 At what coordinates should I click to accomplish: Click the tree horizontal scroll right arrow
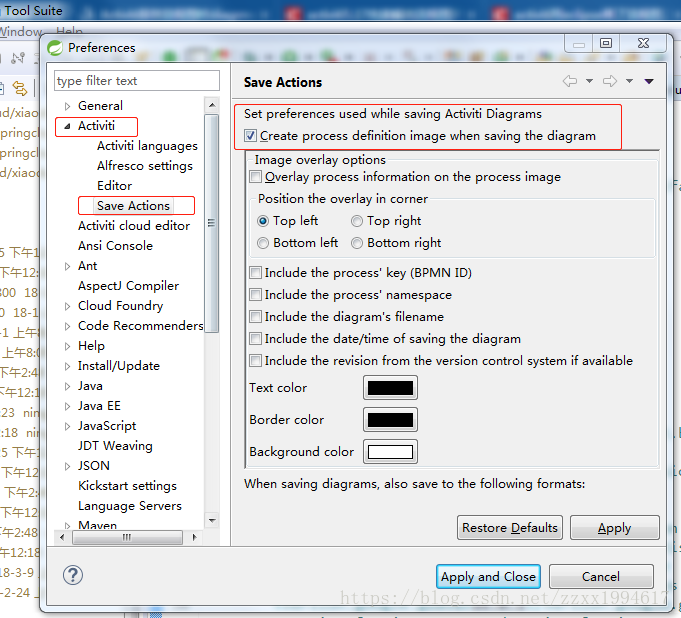click(x=194, y=538)
